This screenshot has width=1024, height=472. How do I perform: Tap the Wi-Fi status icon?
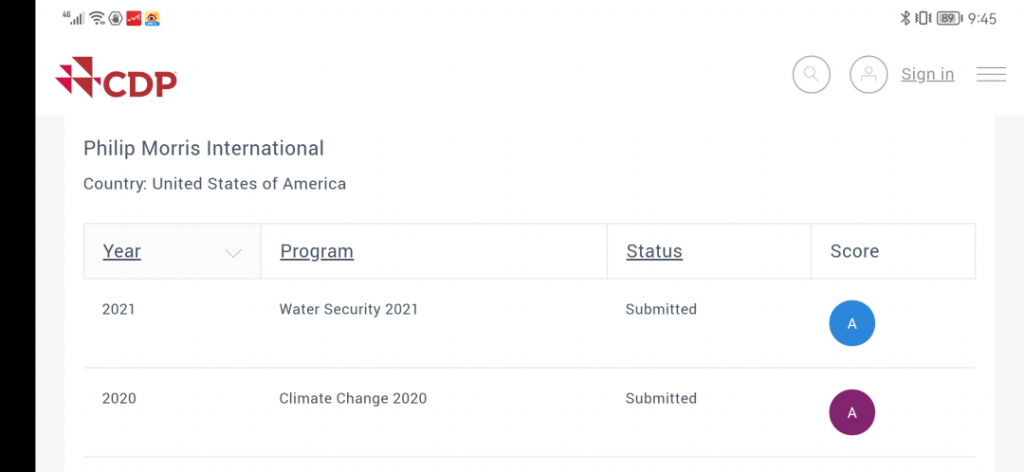click(97, 18)
